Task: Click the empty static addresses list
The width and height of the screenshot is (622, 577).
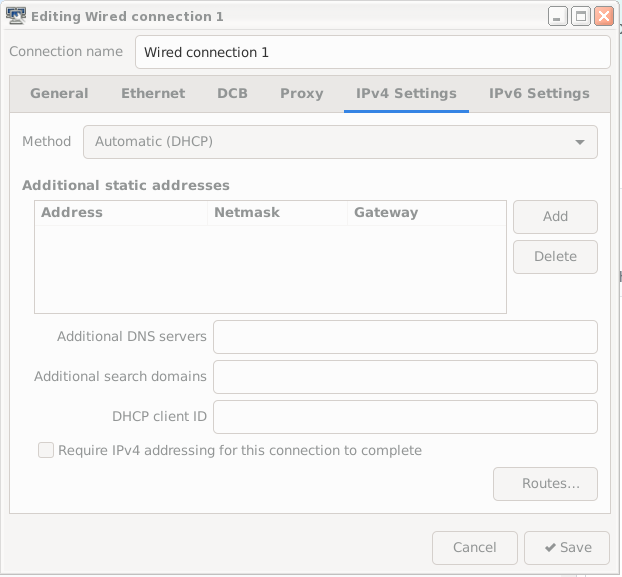Action: pos(271,270)
